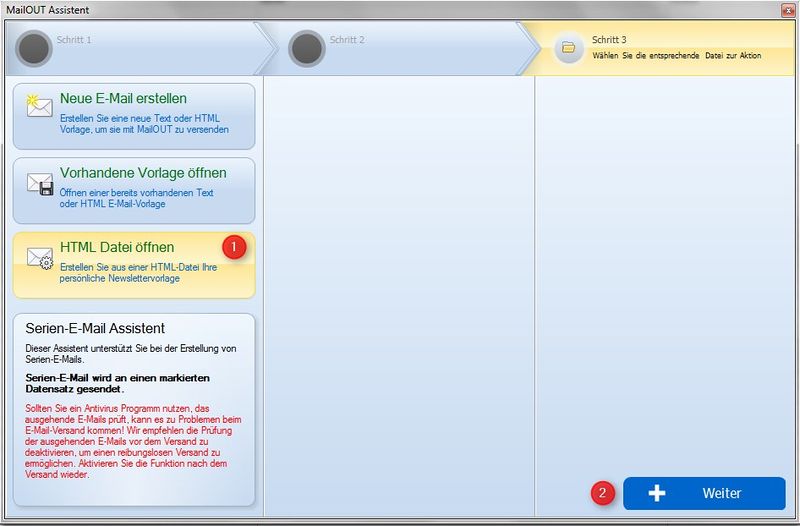Click description 'Öffnen einer bereits vorhandenen Text'

pos(136,193)
